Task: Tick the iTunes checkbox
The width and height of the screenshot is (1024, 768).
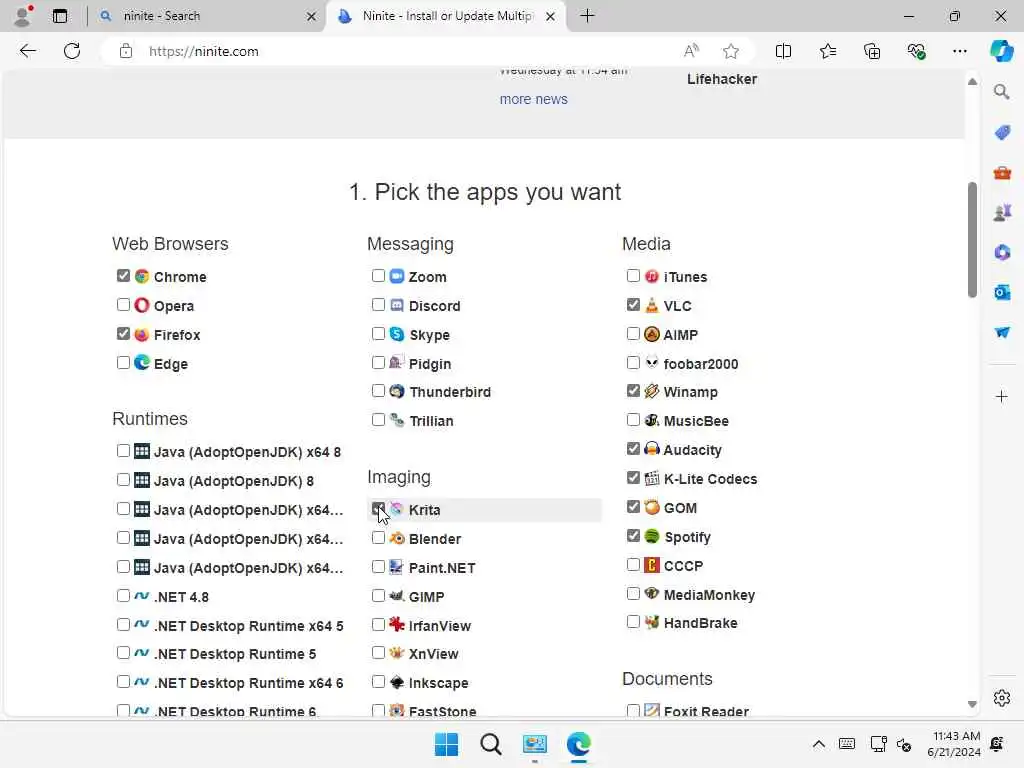Action: [x=633, y=276]
